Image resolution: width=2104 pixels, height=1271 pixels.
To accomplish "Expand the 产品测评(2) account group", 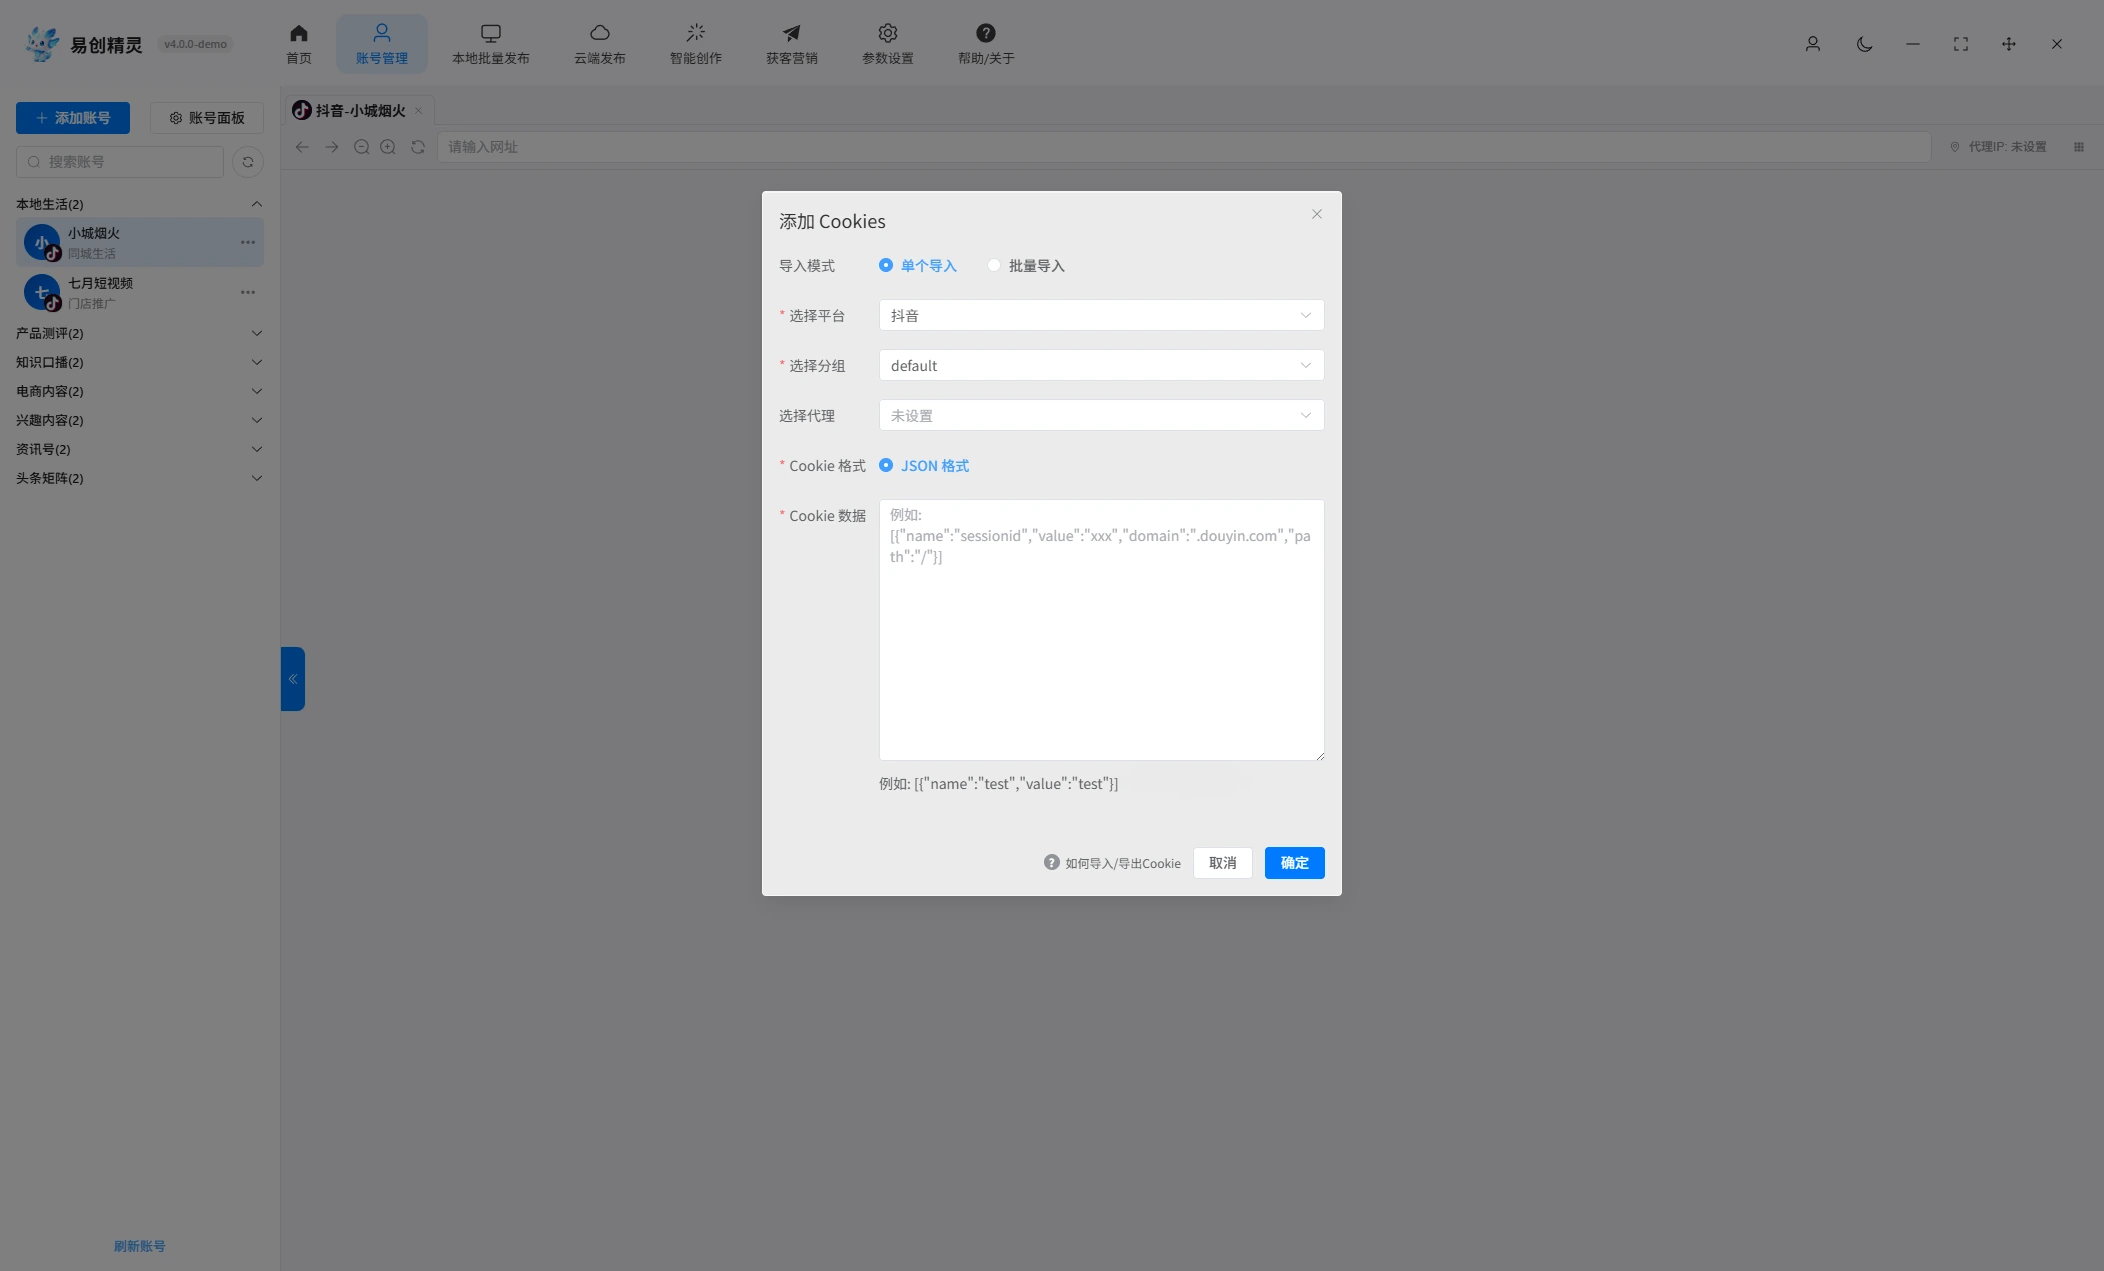I will click(139, 333).
